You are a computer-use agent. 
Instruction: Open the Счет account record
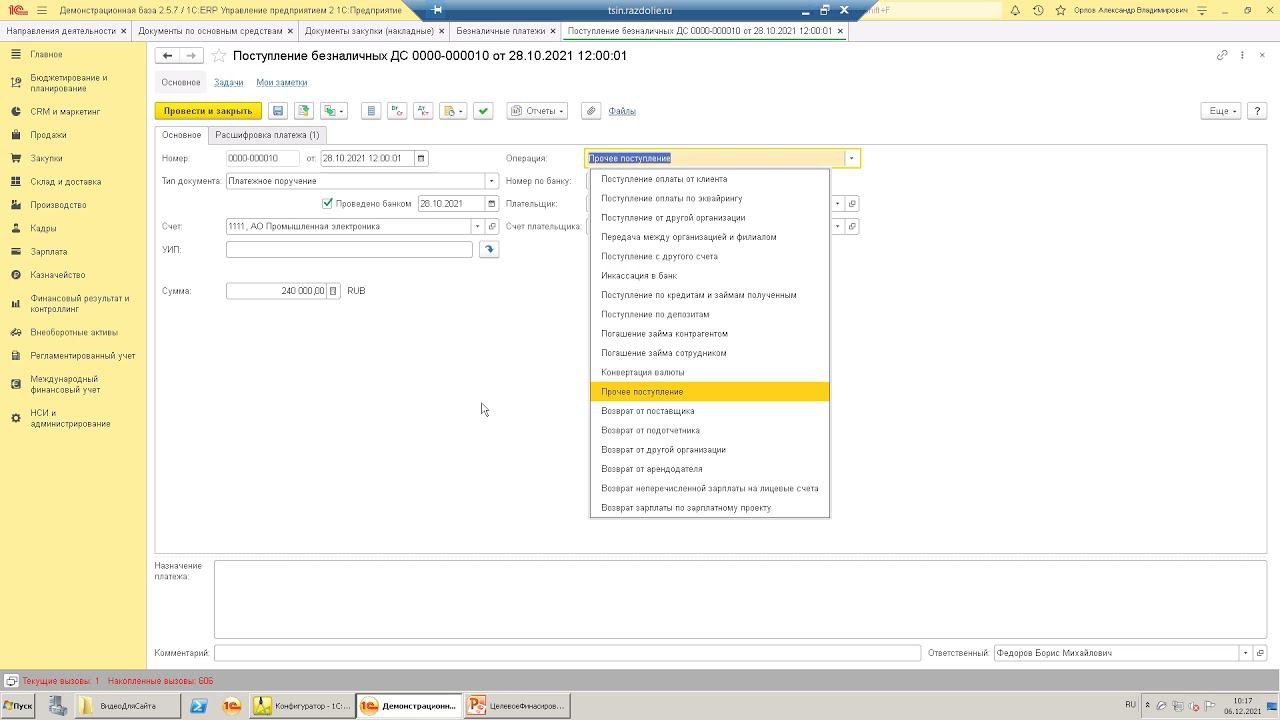tap(491, 227)
